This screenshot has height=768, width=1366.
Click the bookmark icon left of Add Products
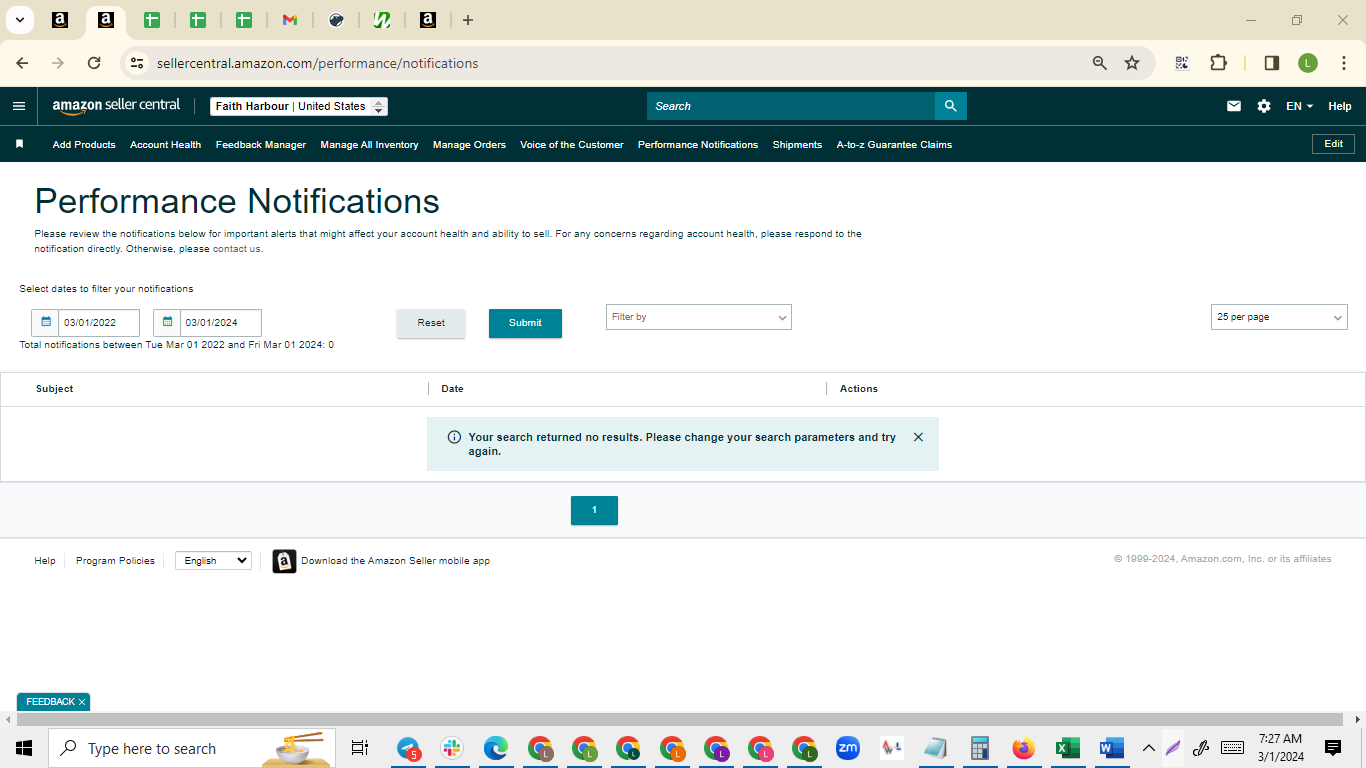click(19, 144)
